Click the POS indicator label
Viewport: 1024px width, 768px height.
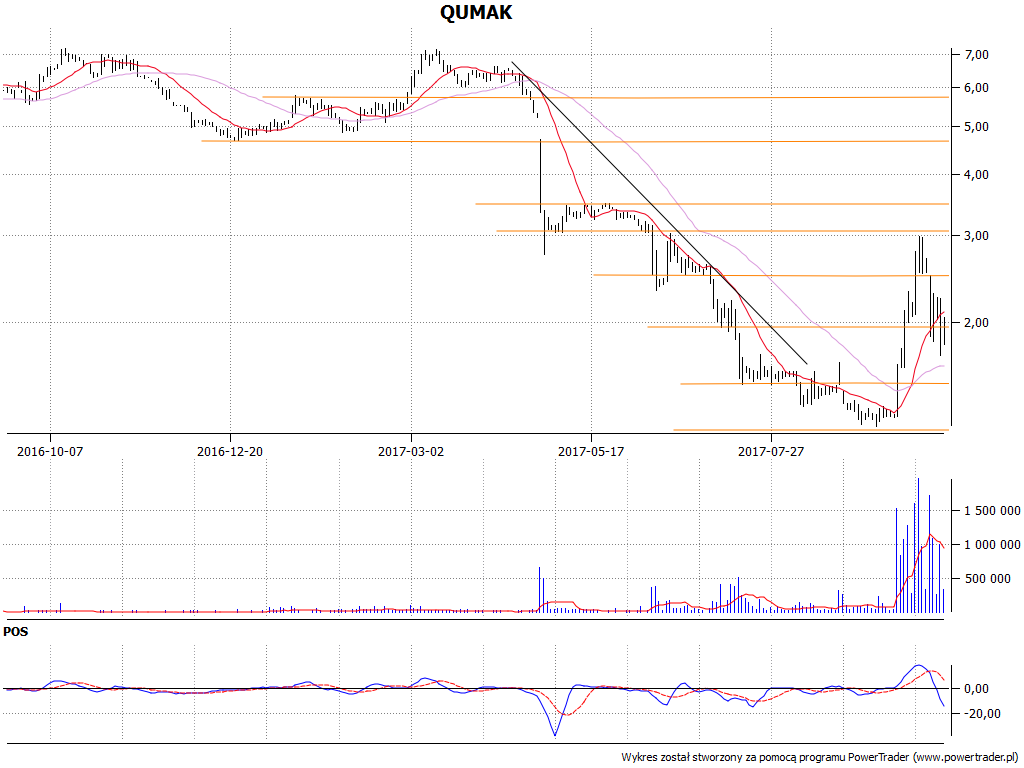pyautogui.click(x=16, y=632)
